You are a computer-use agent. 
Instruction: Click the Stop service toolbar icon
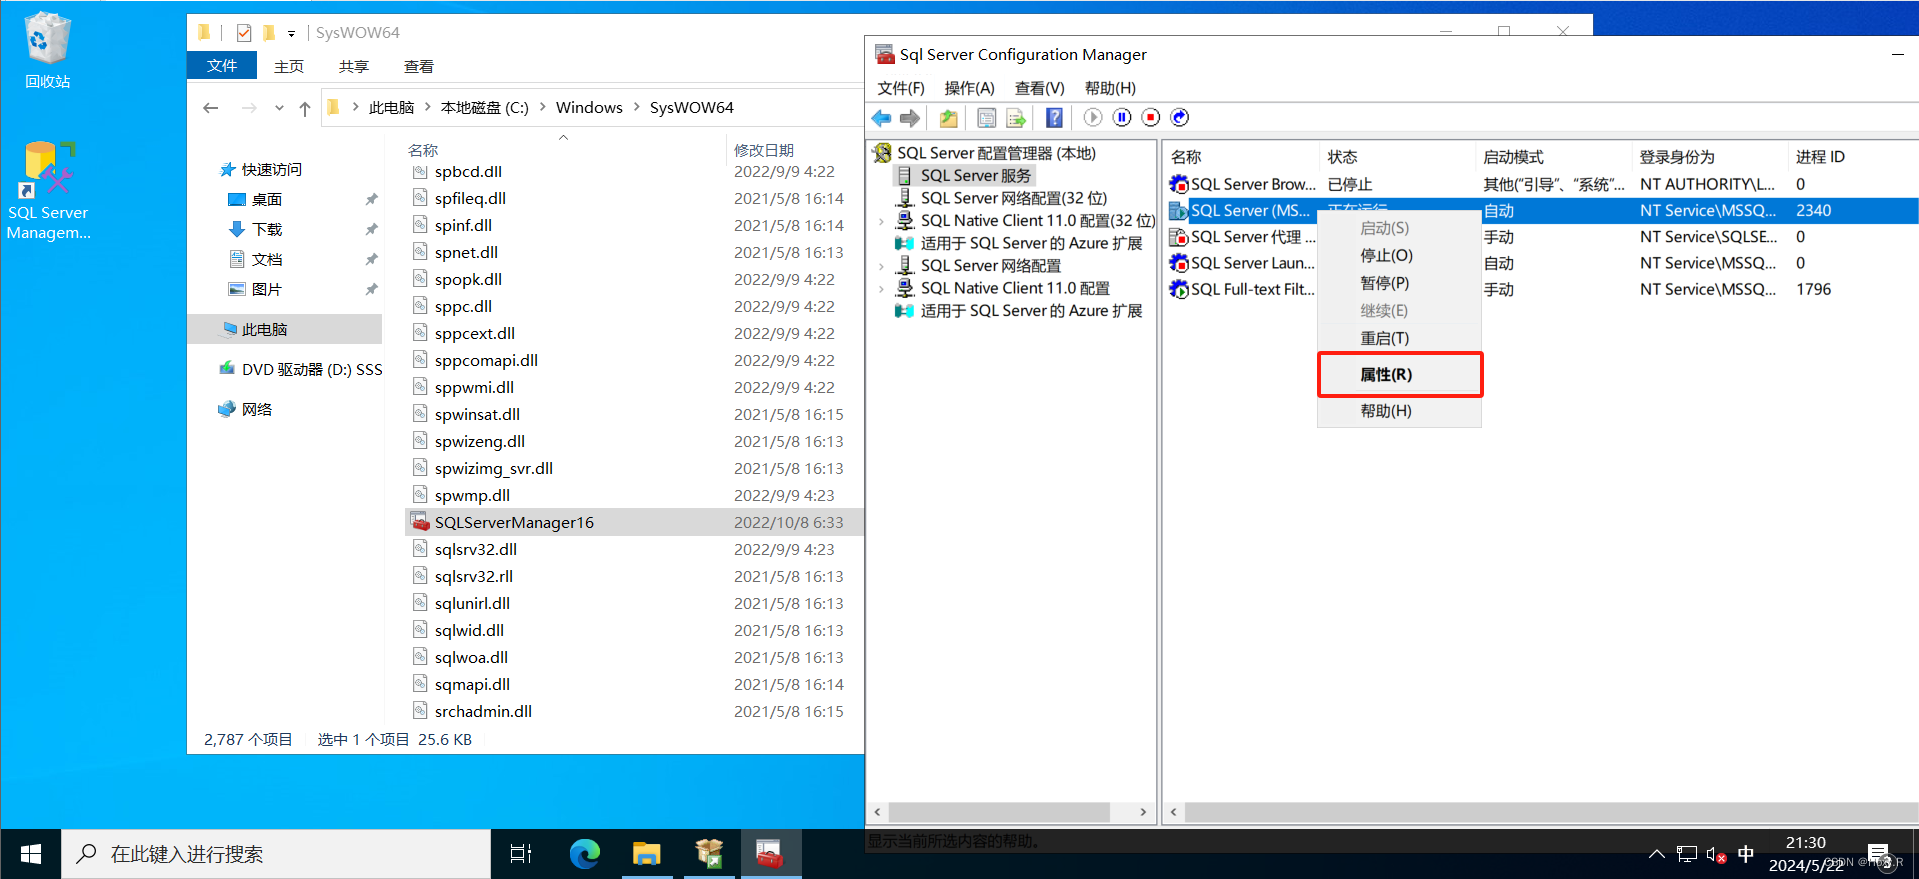[1151, 118]
